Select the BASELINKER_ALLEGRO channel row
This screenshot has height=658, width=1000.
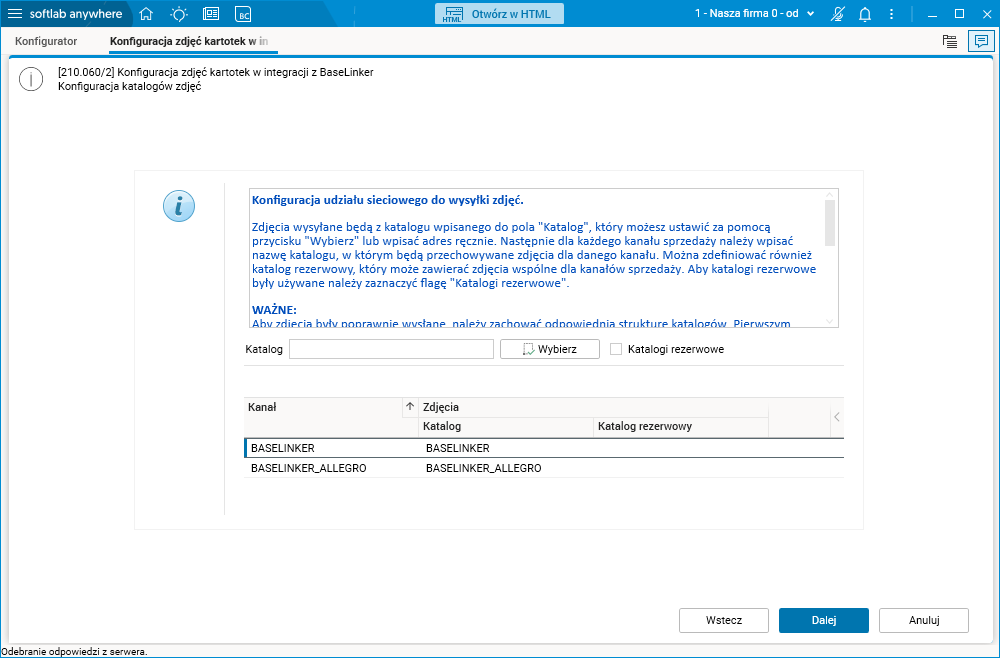click(544, 468)
